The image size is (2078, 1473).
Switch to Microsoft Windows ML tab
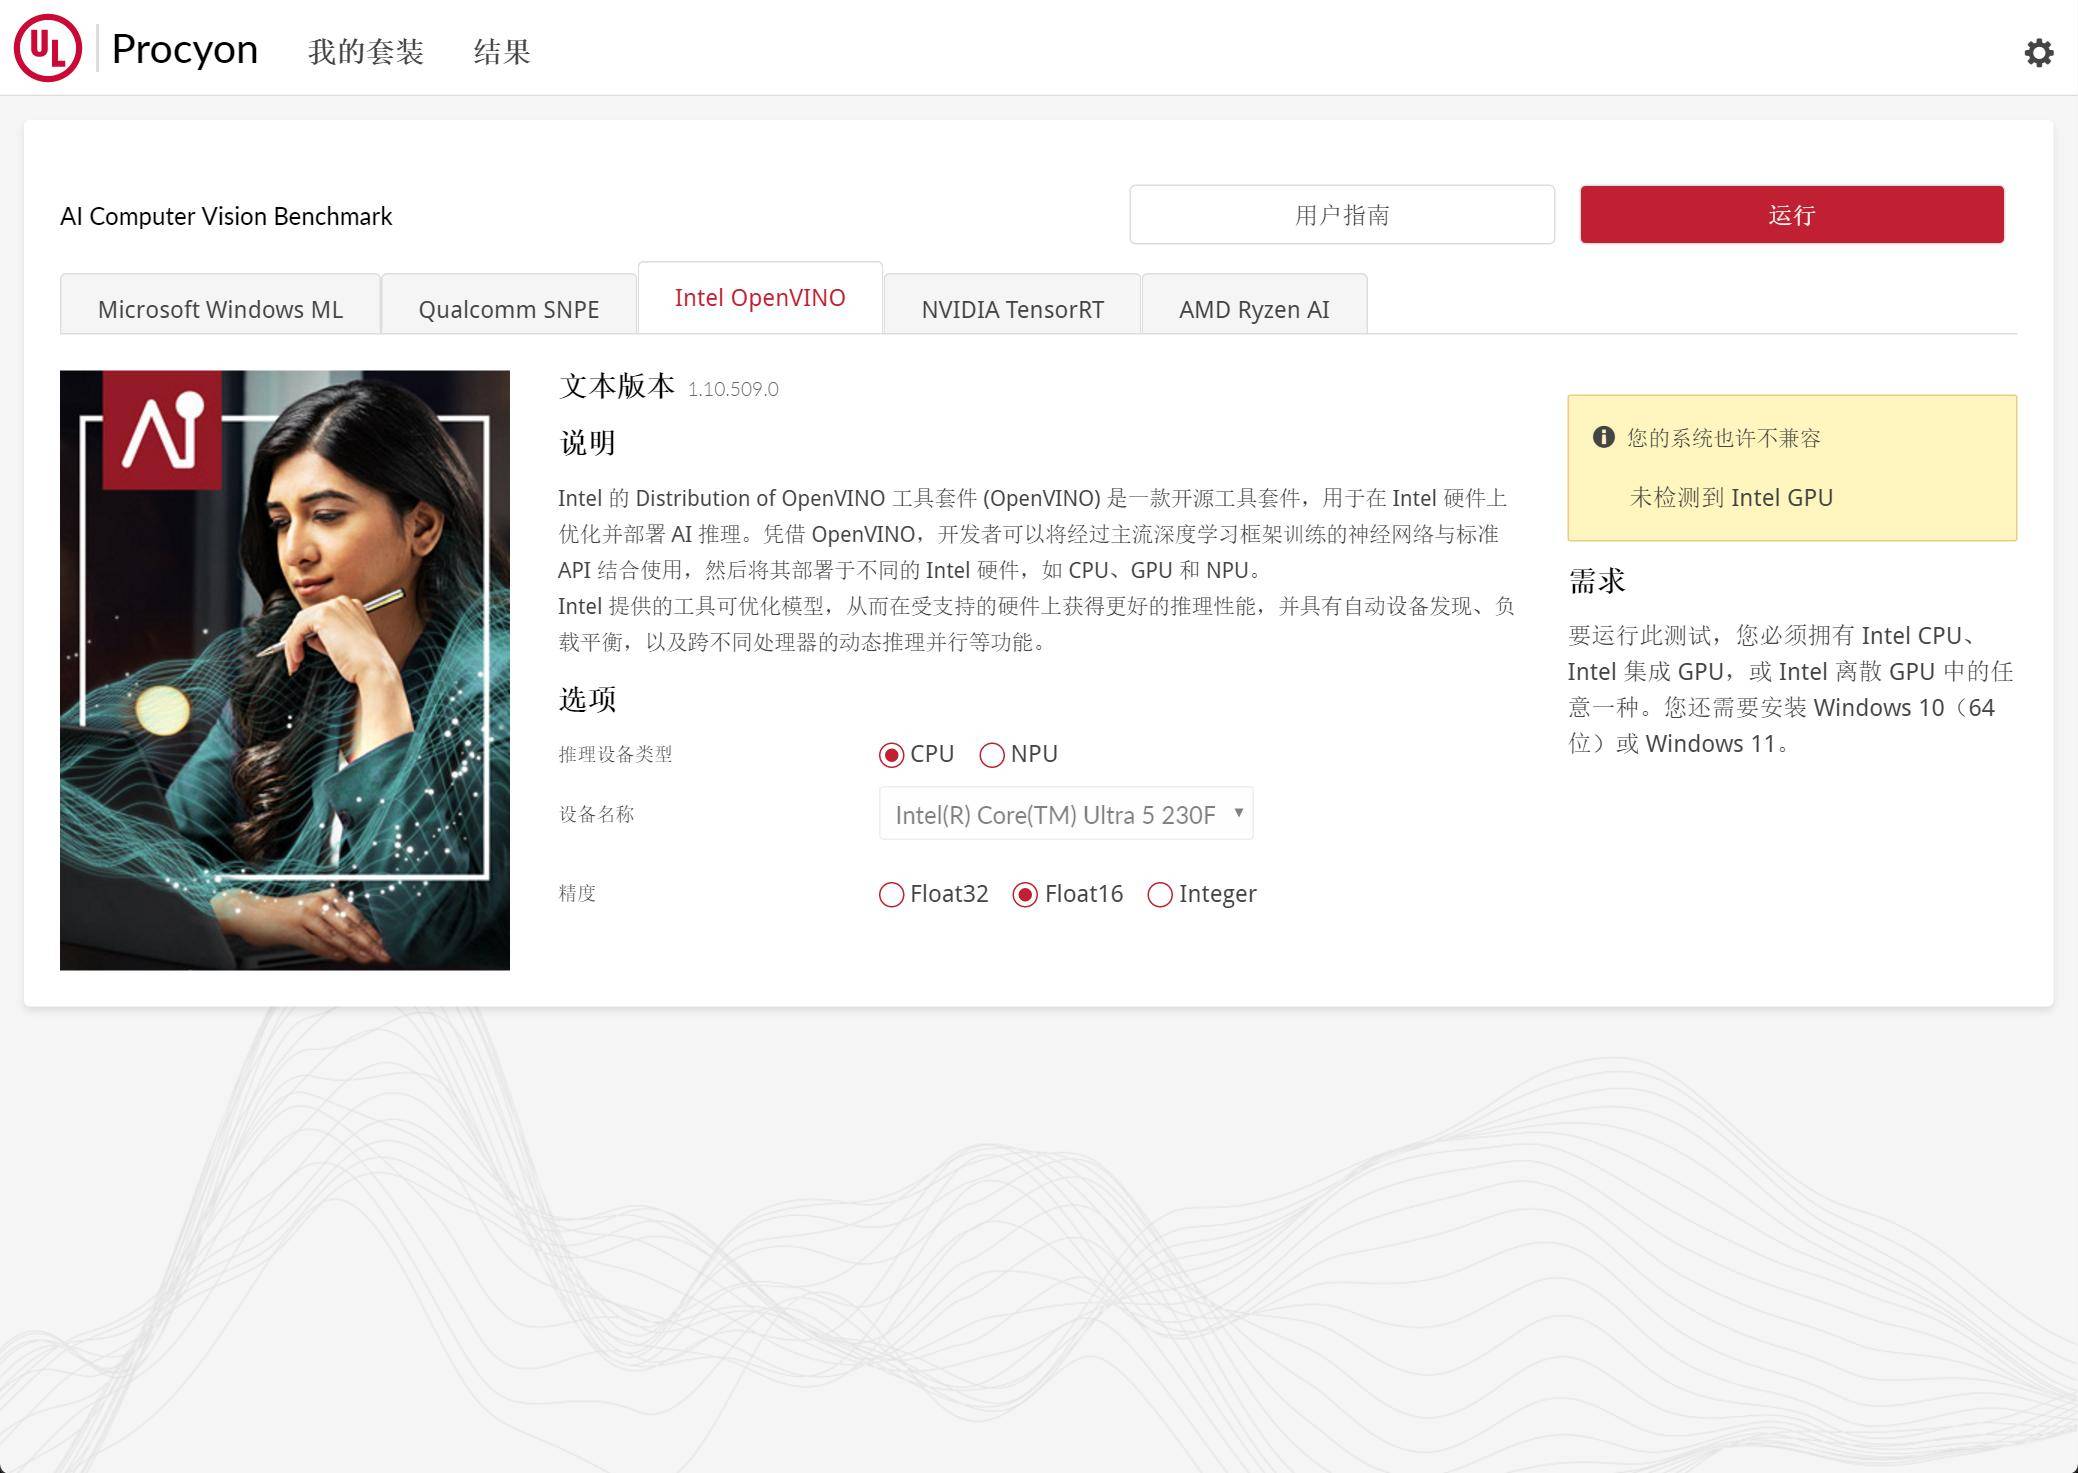[x=220, y=309]
